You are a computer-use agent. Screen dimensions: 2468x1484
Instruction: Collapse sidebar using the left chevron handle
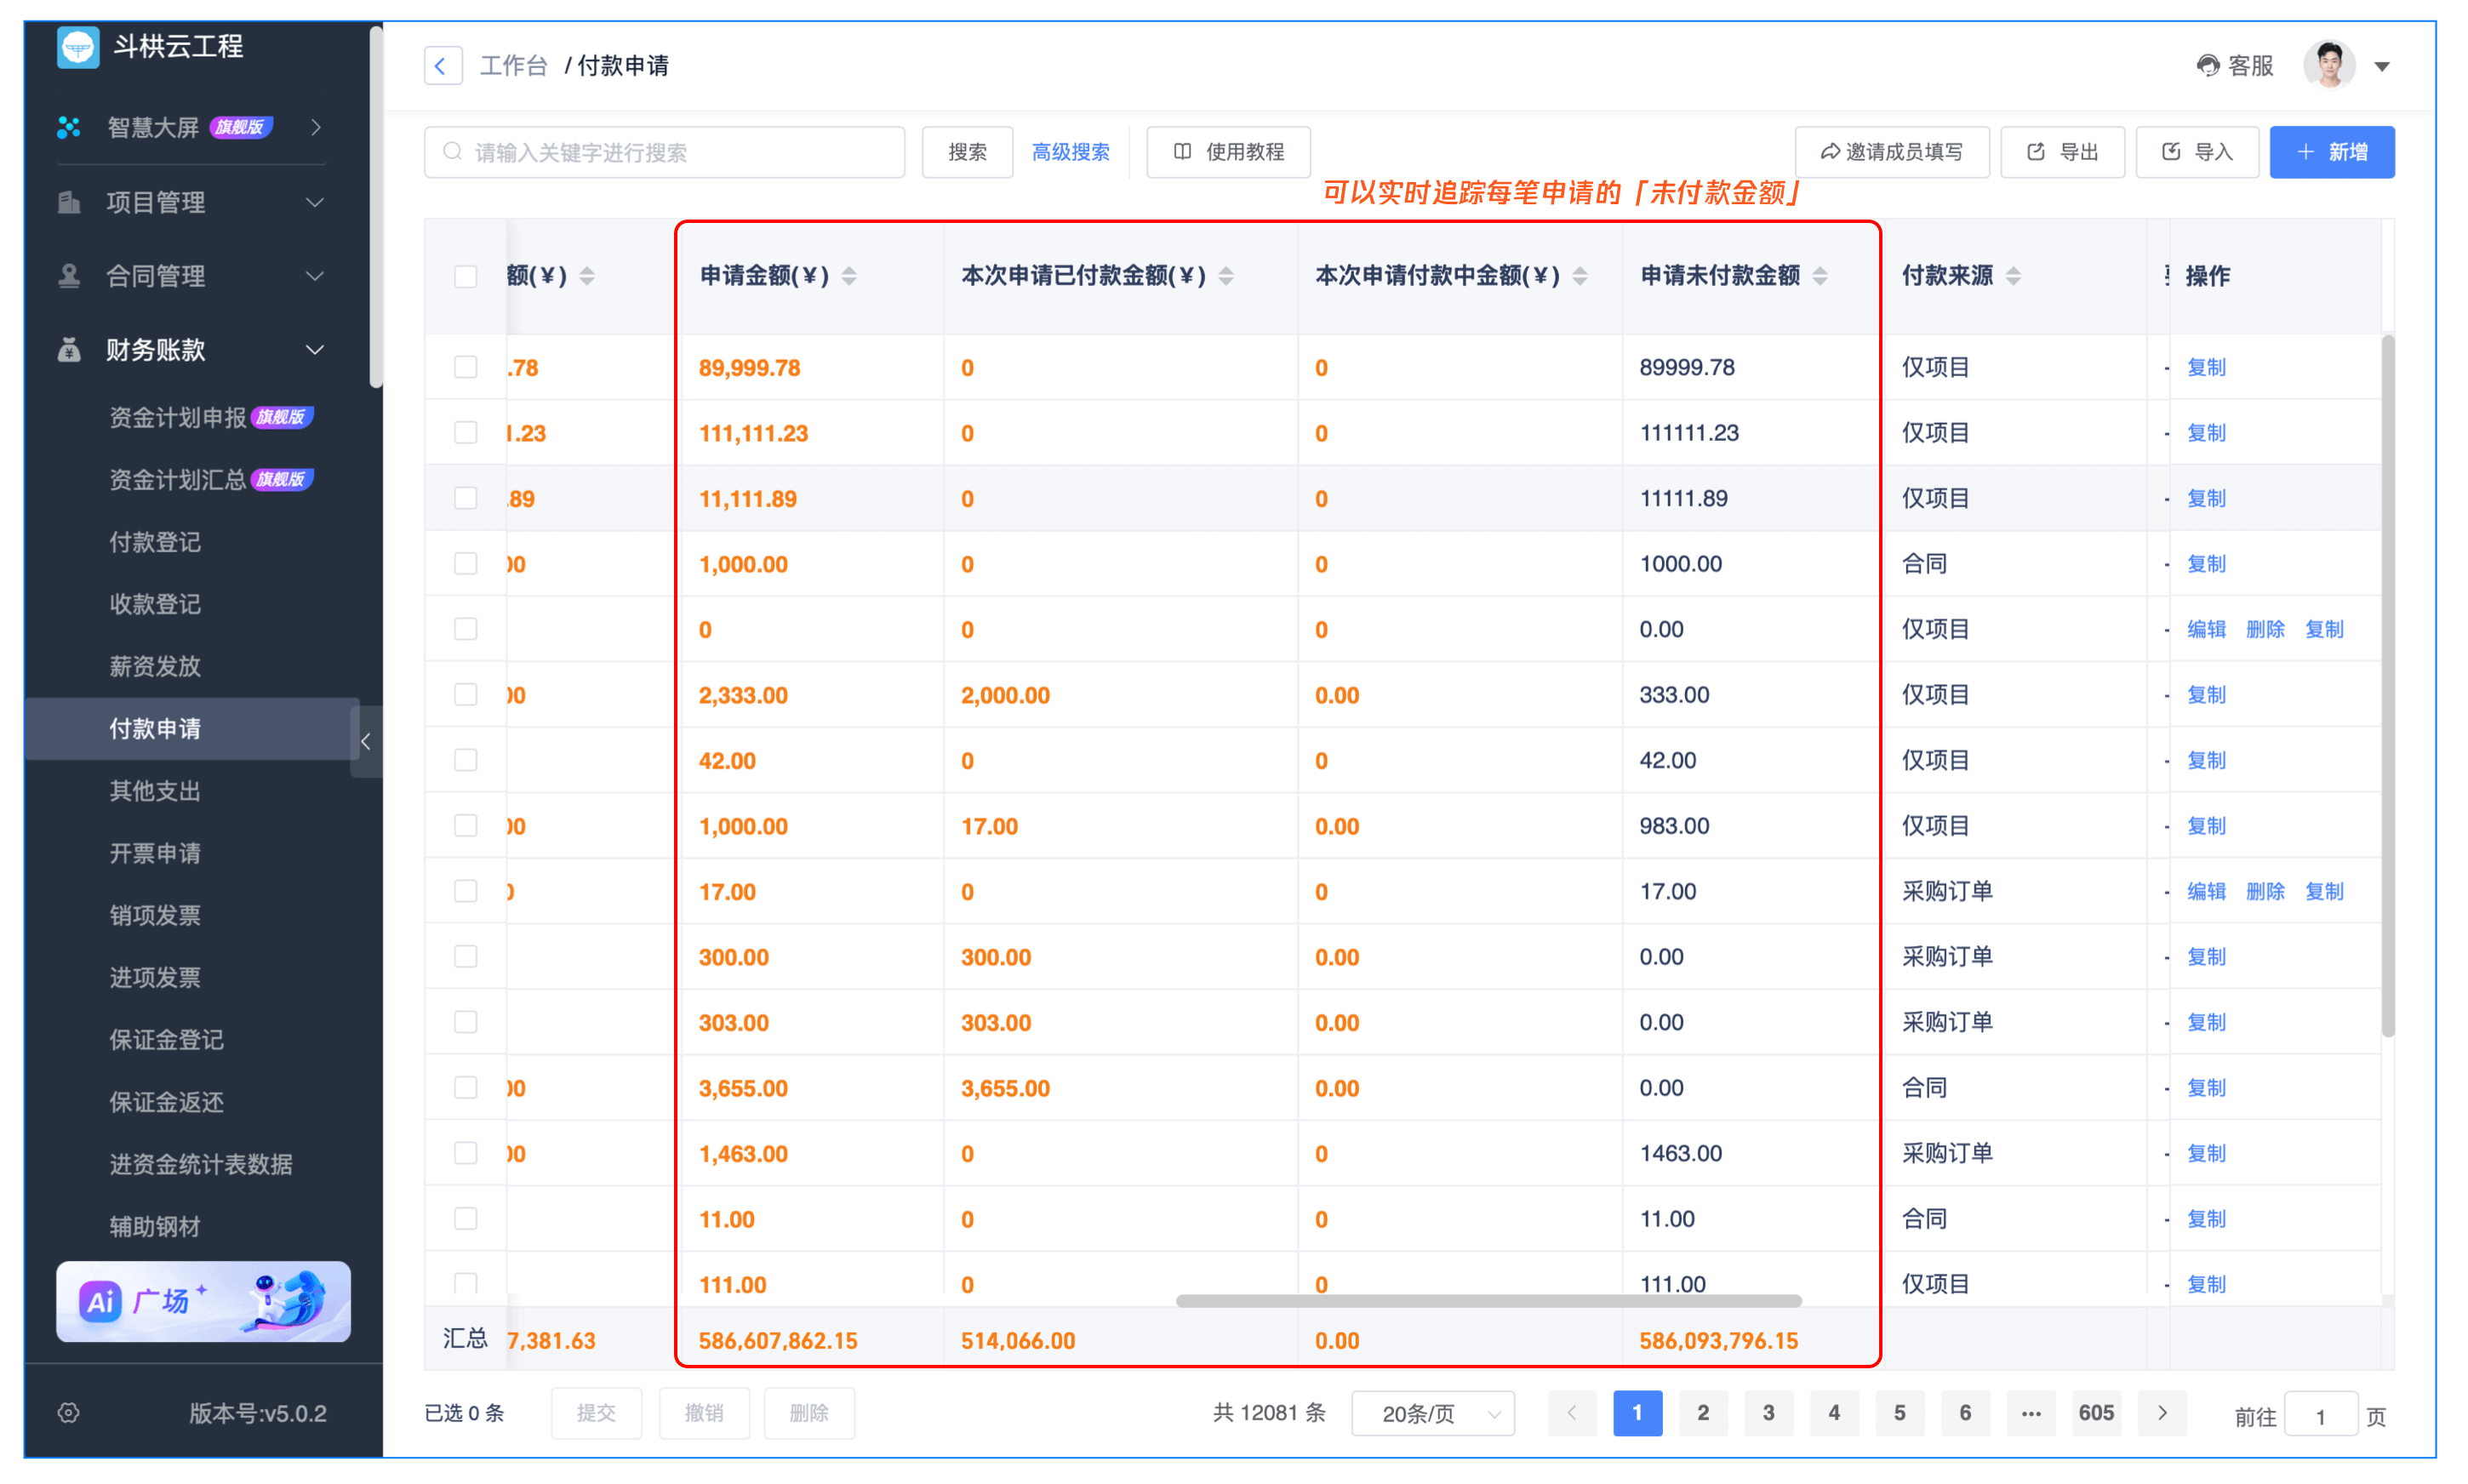tap(366, 741)
